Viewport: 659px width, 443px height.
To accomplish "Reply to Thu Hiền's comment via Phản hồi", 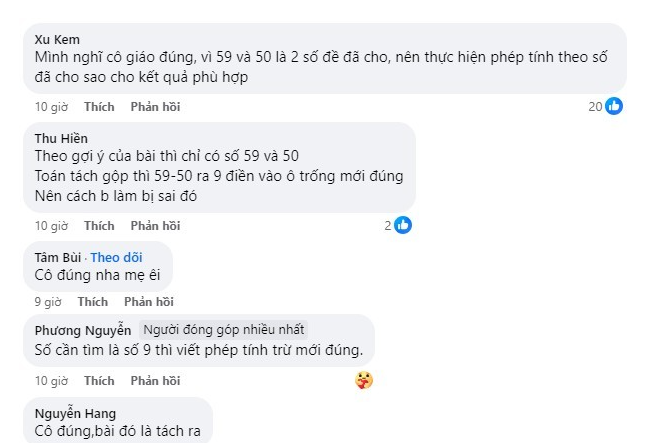I will point(156,226).
